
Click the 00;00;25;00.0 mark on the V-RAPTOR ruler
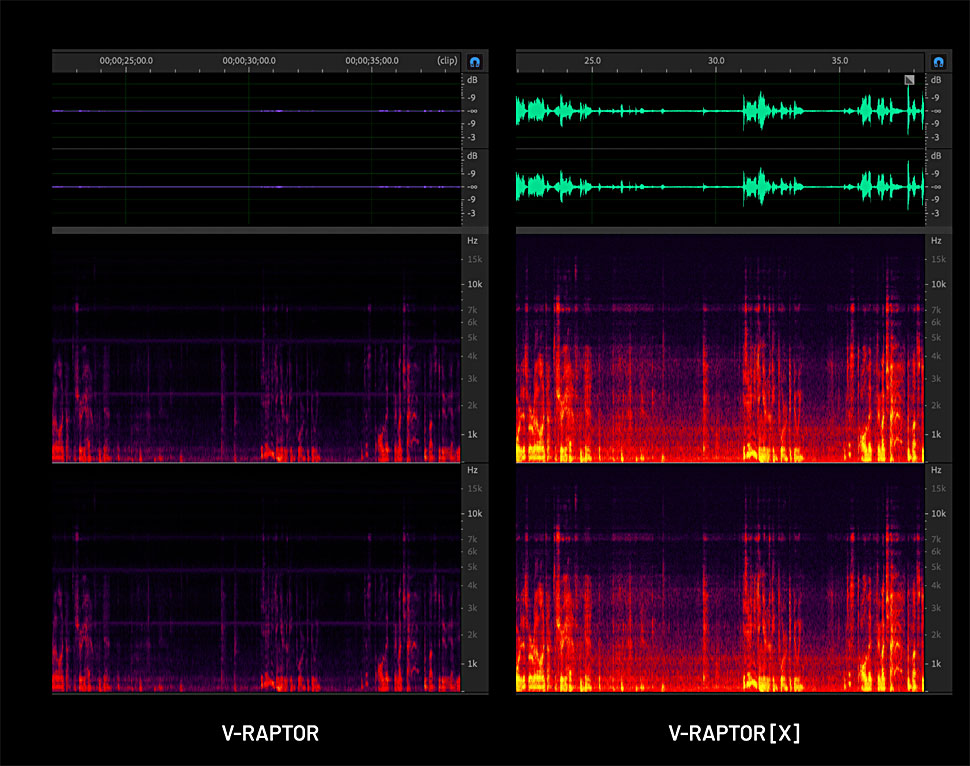pyautogui.click(x=126, y=61)
